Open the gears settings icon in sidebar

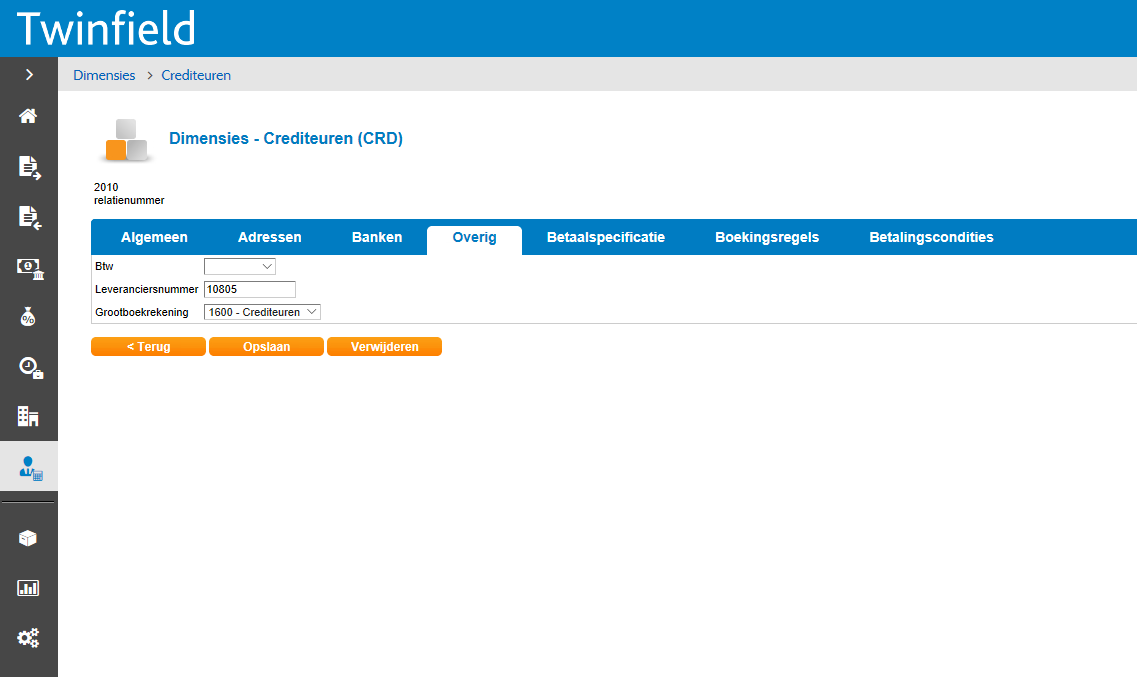[29, 637]
